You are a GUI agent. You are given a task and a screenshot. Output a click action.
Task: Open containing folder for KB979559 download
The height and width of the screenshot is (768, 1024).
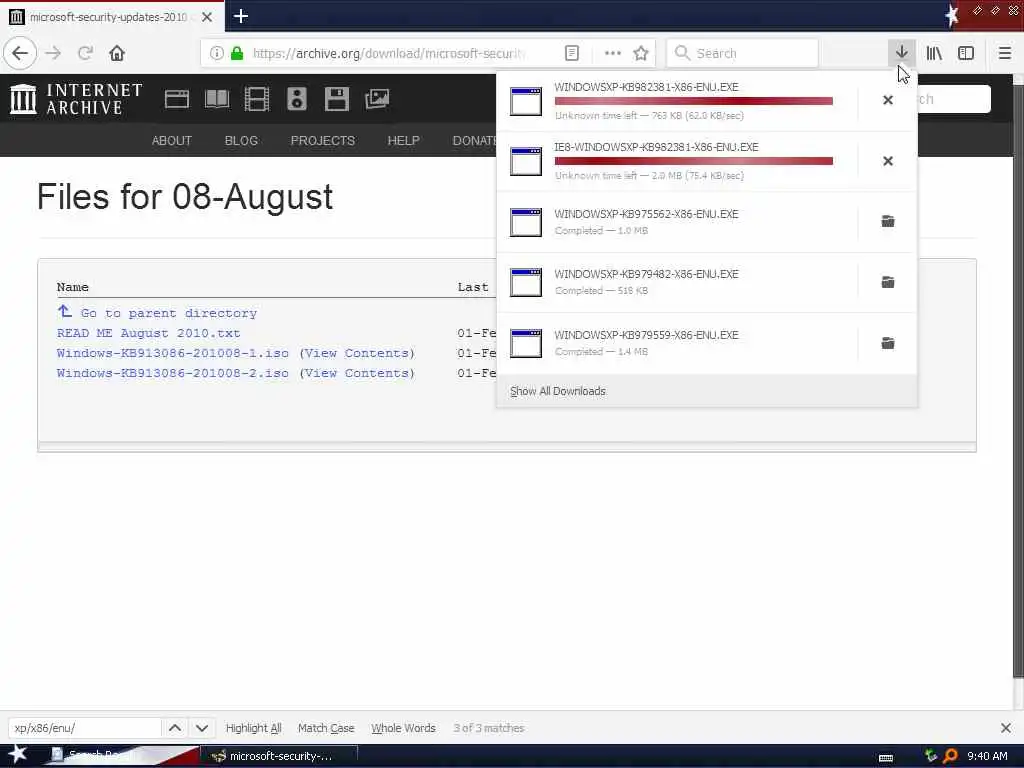pyautogui.click(x=888, y=343)
